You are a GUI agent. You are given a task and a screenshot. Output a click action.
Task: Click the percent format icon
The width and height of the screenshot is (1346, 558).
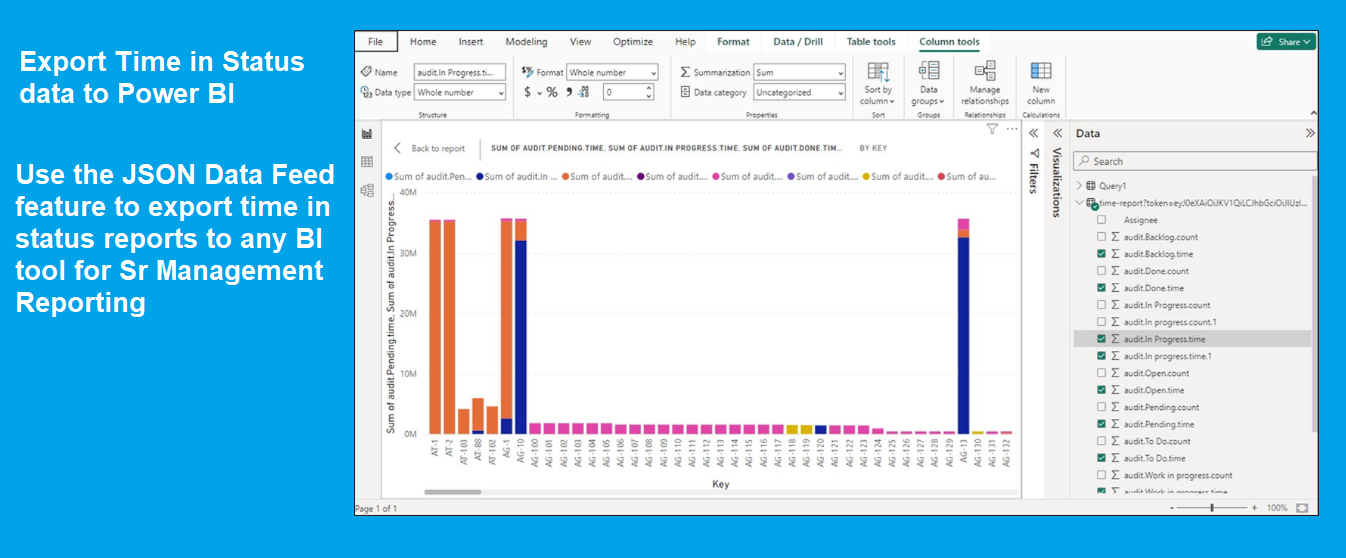pyautogui.click(x=551, y=92)
